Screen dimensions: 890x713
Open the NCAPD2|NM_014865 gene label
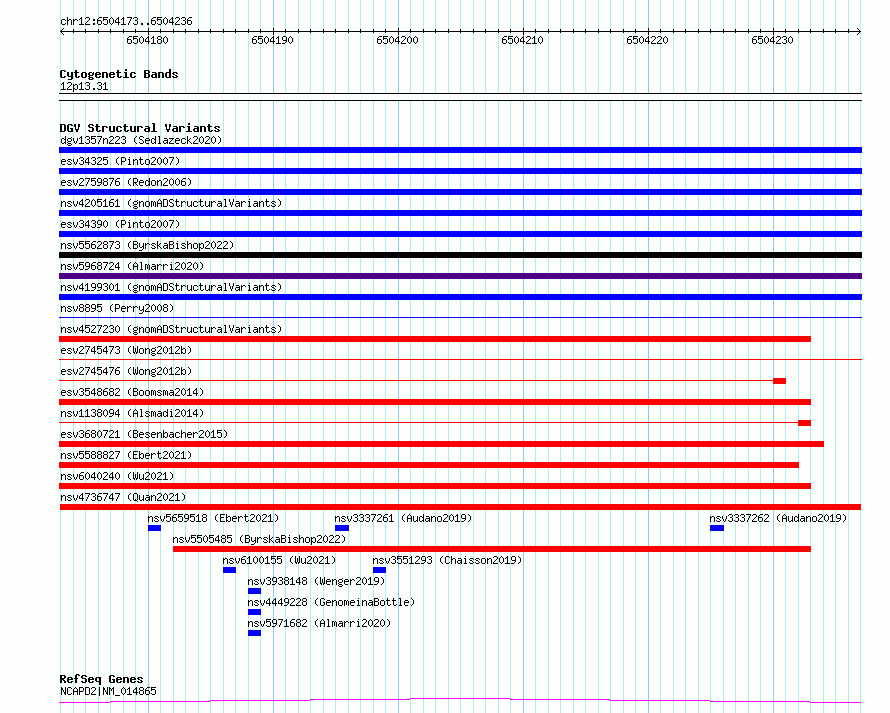tap(108, 691)
